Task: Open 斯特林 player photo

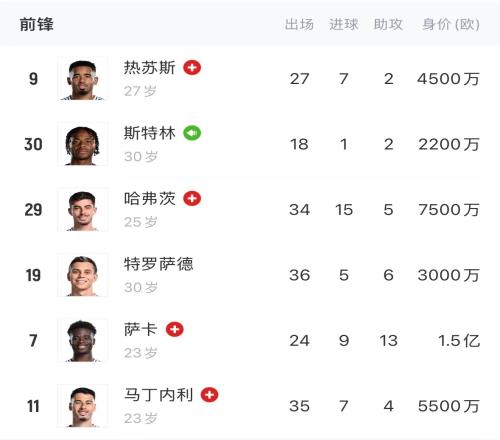Action: 82,144
